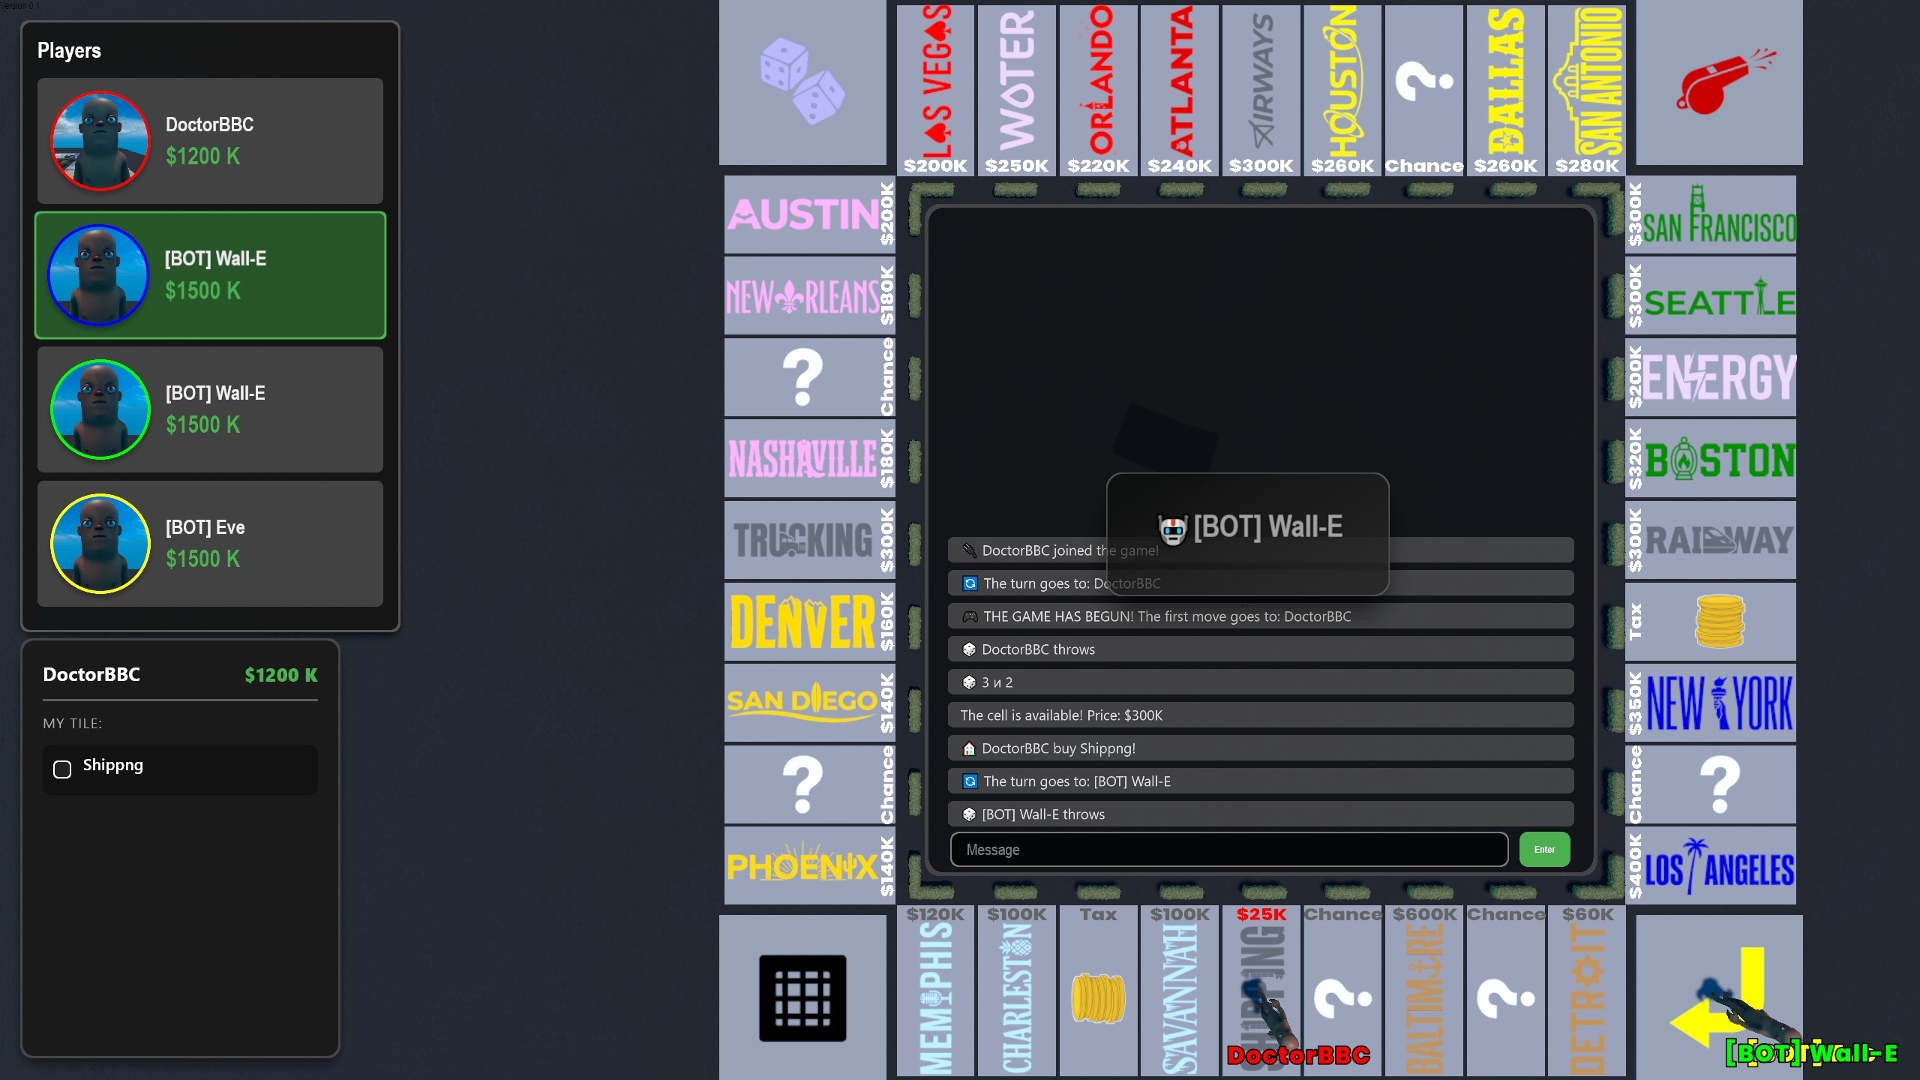Click the highlighted [BOT] Wall-E player card
The width and height of the screenshot is (1920, 1080).
210,275
